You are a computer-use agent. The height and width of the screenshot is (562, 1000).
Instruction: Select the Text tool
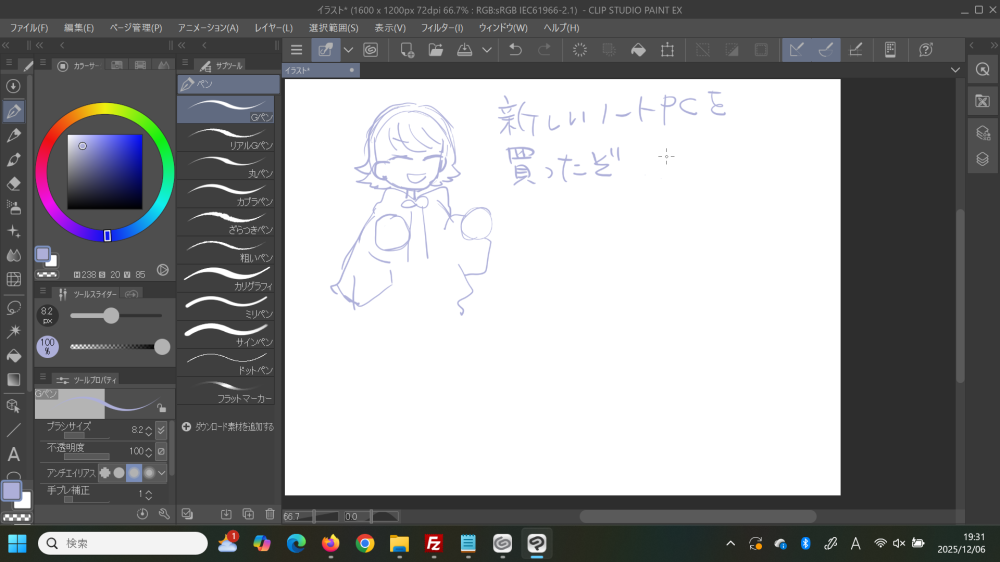(14, 454)
